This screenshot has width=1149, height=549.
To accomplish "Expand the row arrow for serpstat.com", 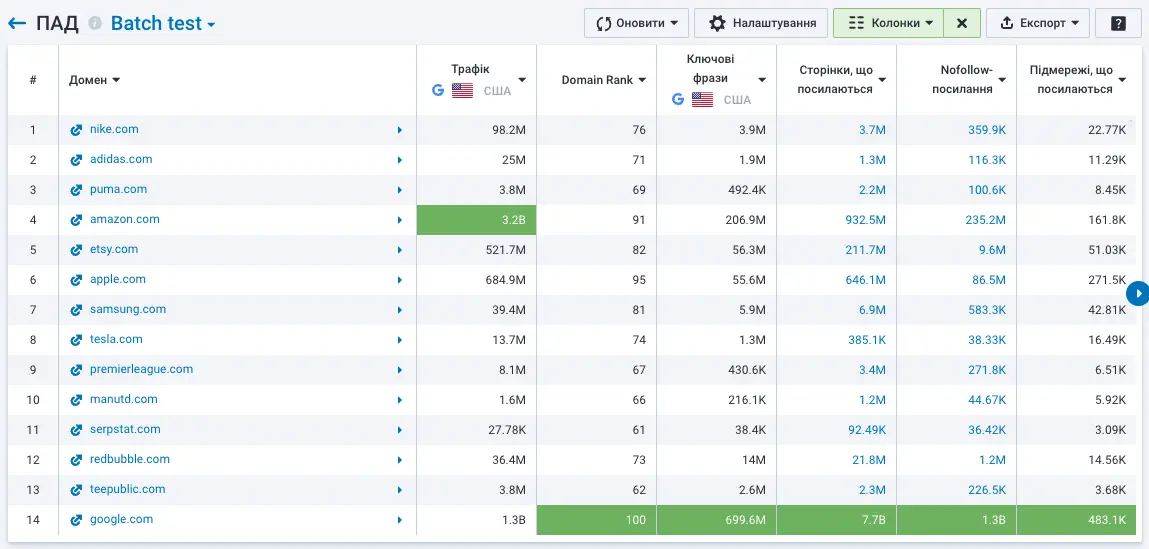I will pos(400,430).
